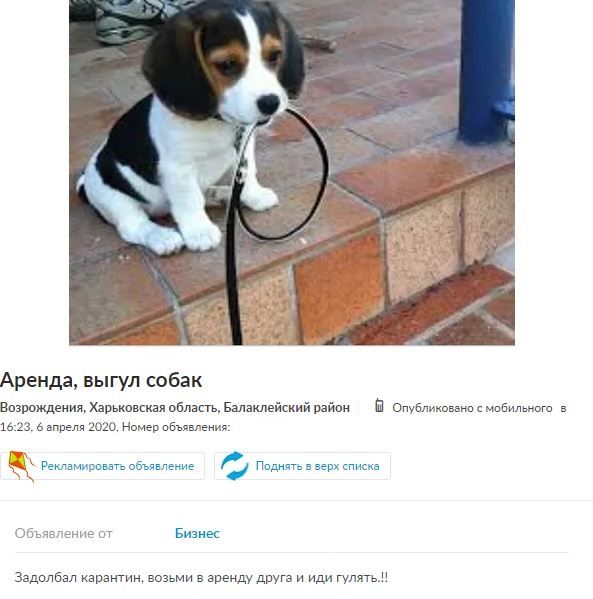This screenshot has height=599, width=593.
Task: Click the Рекламировать объявление button text
Action: coord(117,466)
